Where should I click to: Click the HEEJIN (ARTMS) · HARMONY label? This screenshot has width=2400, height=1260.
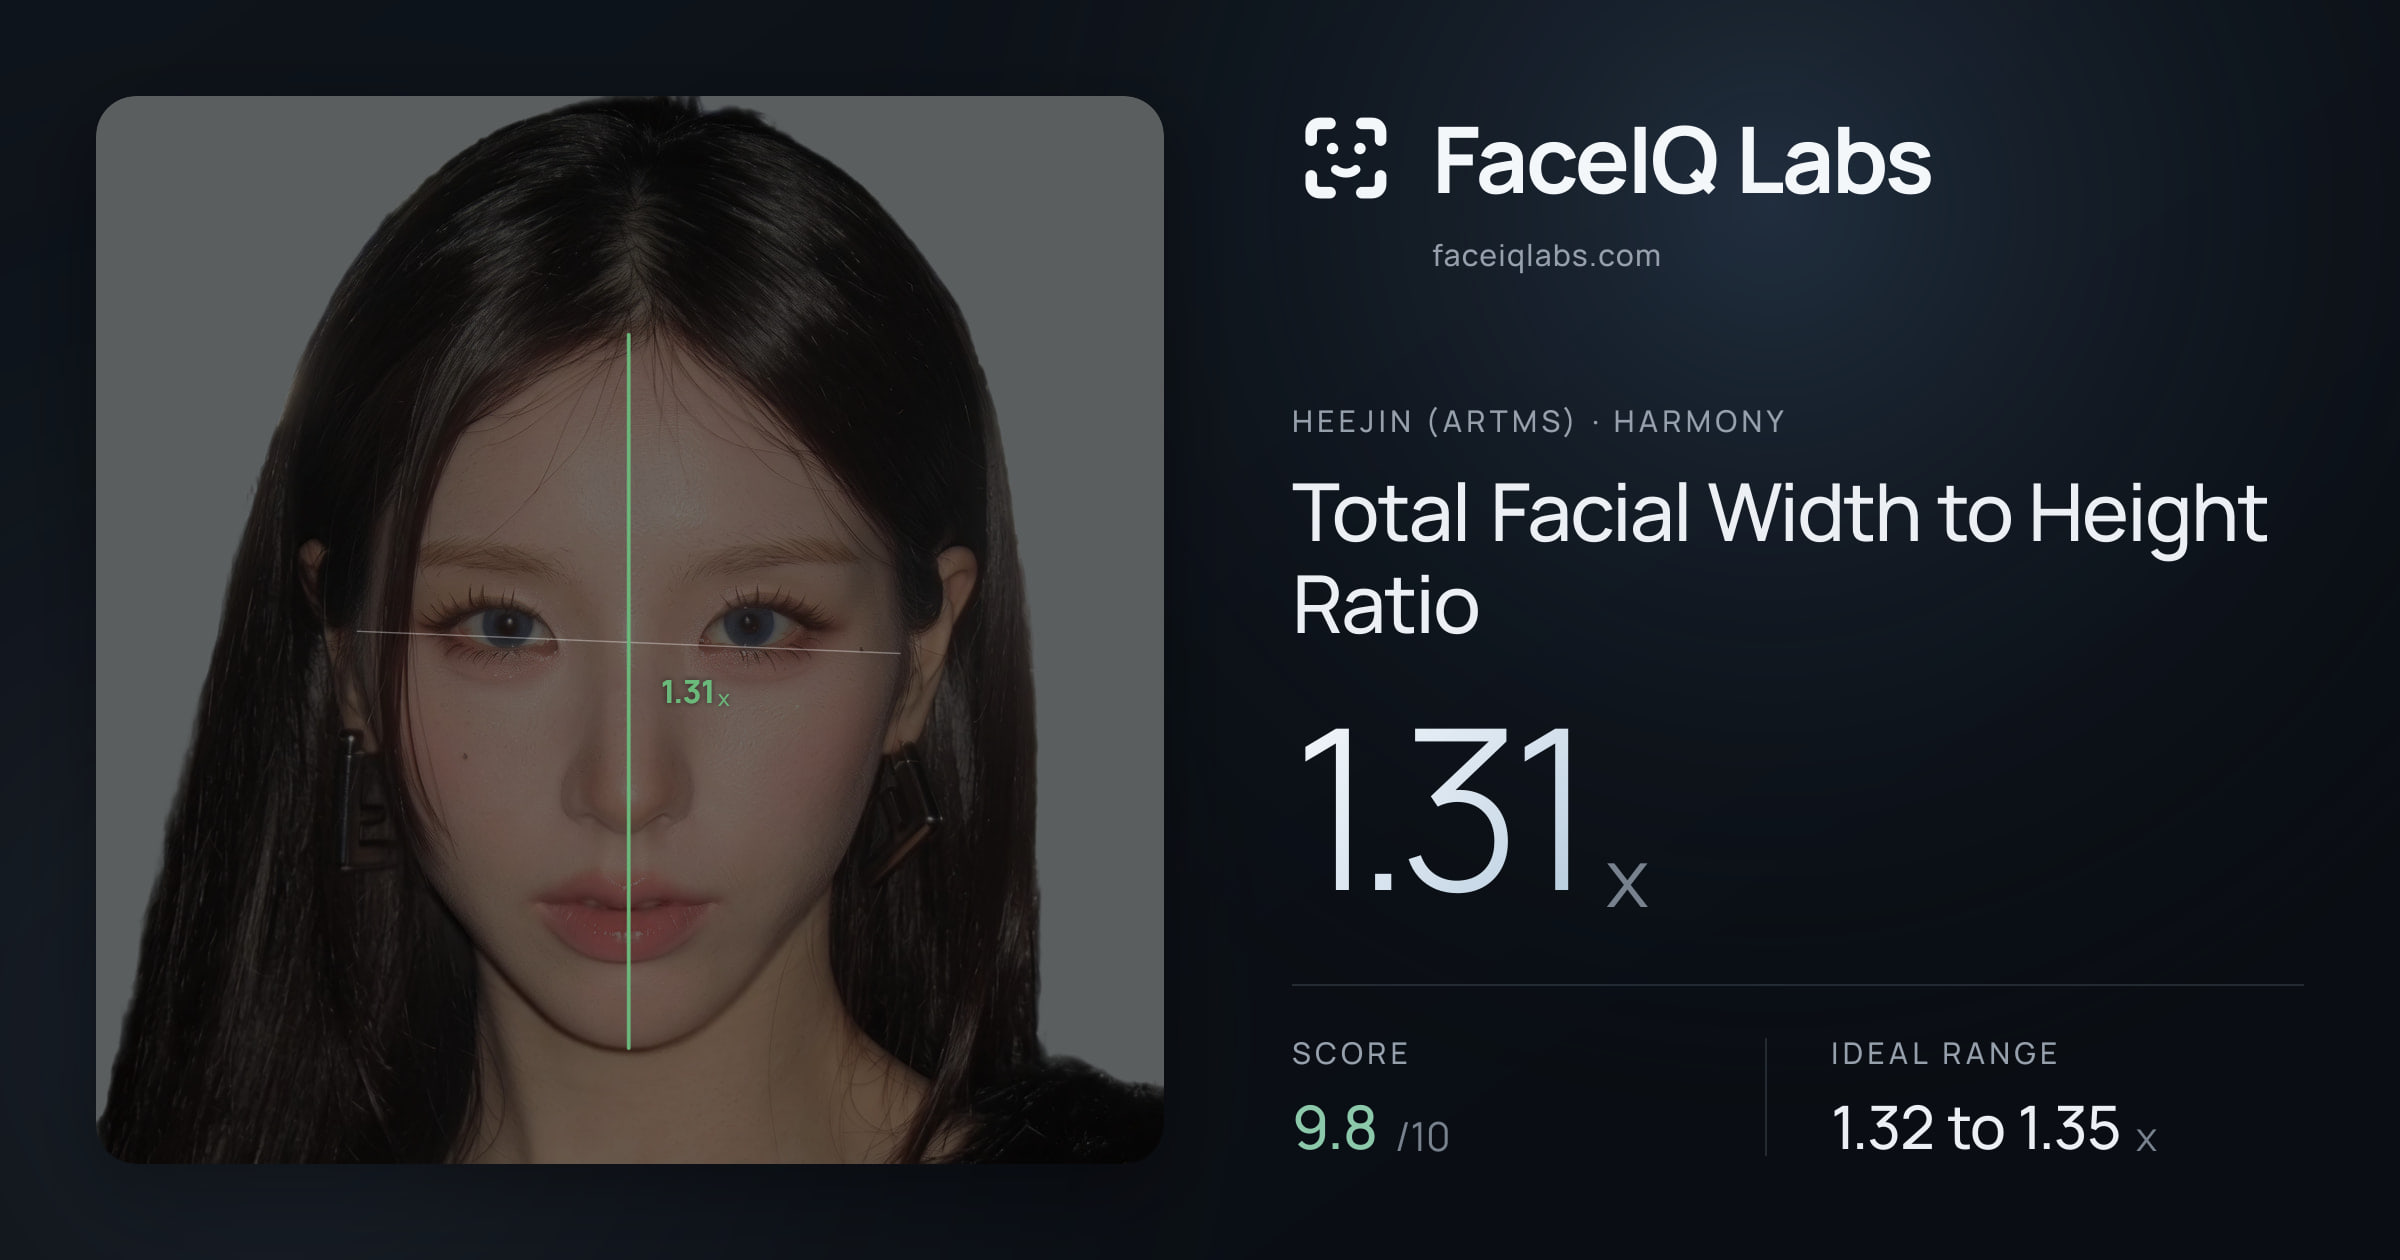coord(1538,421)
